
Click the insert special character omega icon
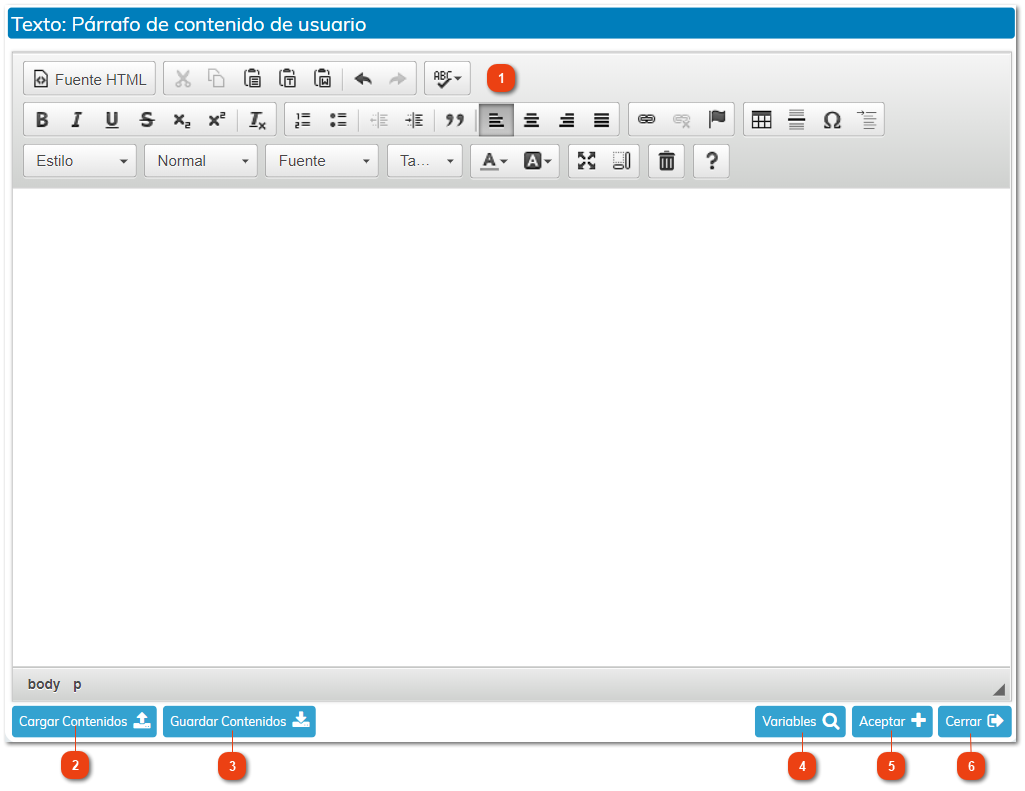tap(831, 120)
